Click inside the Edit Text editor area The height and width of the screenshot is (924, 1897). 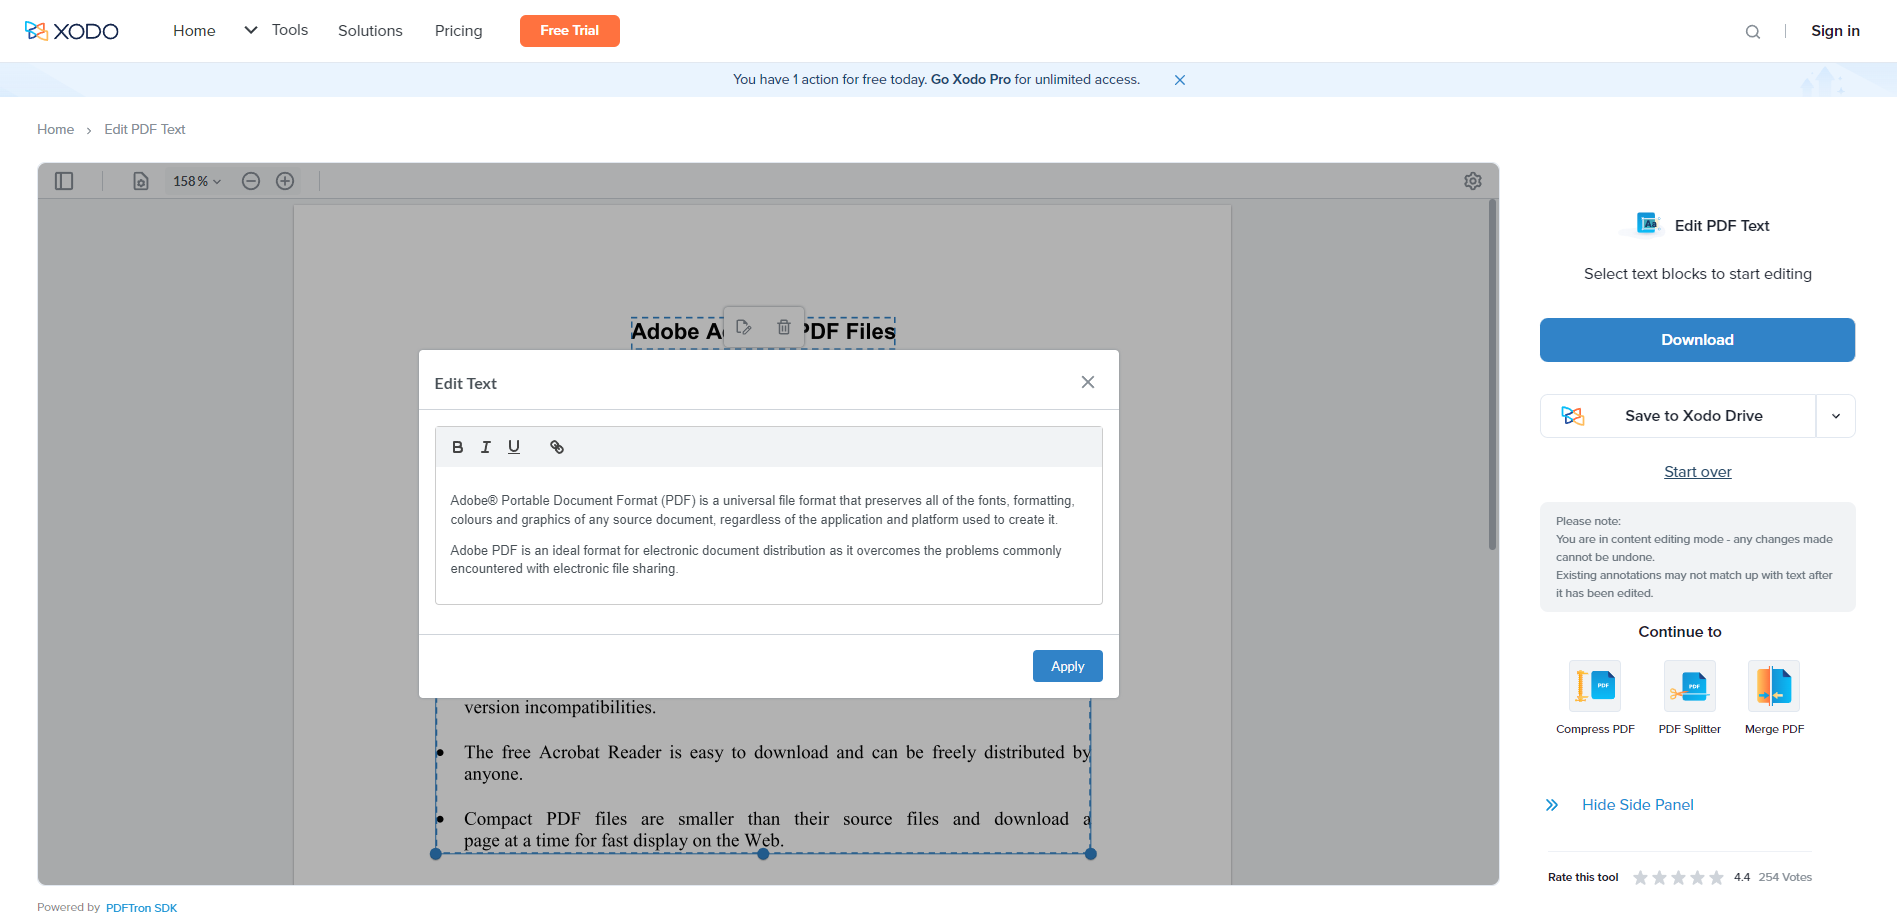click(769, 535)
